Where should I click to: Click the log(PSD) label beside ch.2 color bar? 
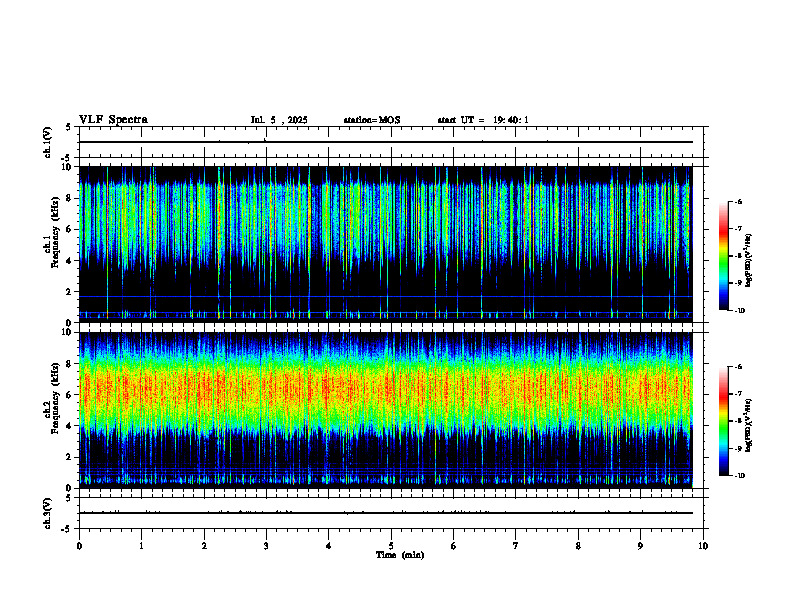[x=749, y=425]
